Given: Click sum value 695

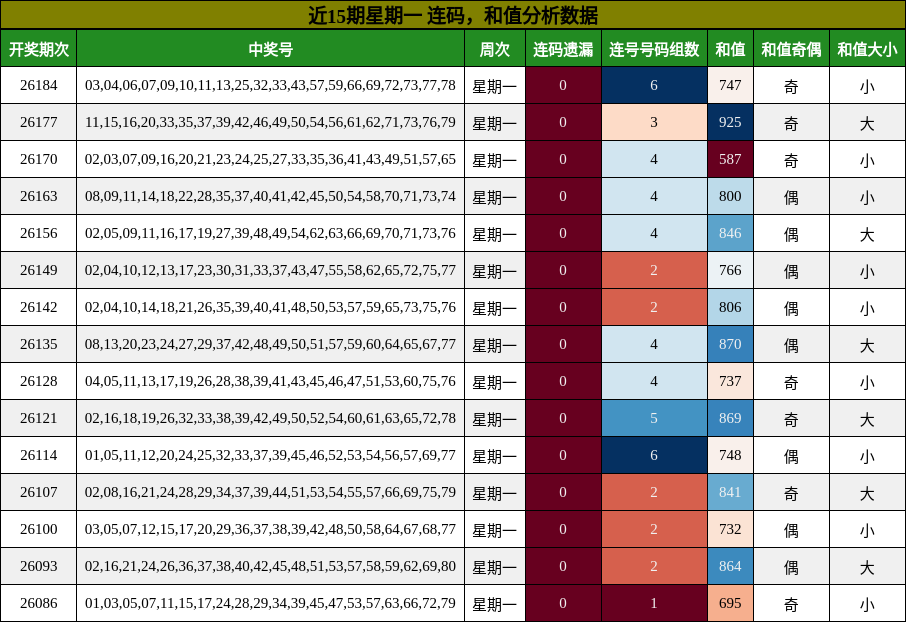Looking at the screenshot, I should [x=730, y=604].
